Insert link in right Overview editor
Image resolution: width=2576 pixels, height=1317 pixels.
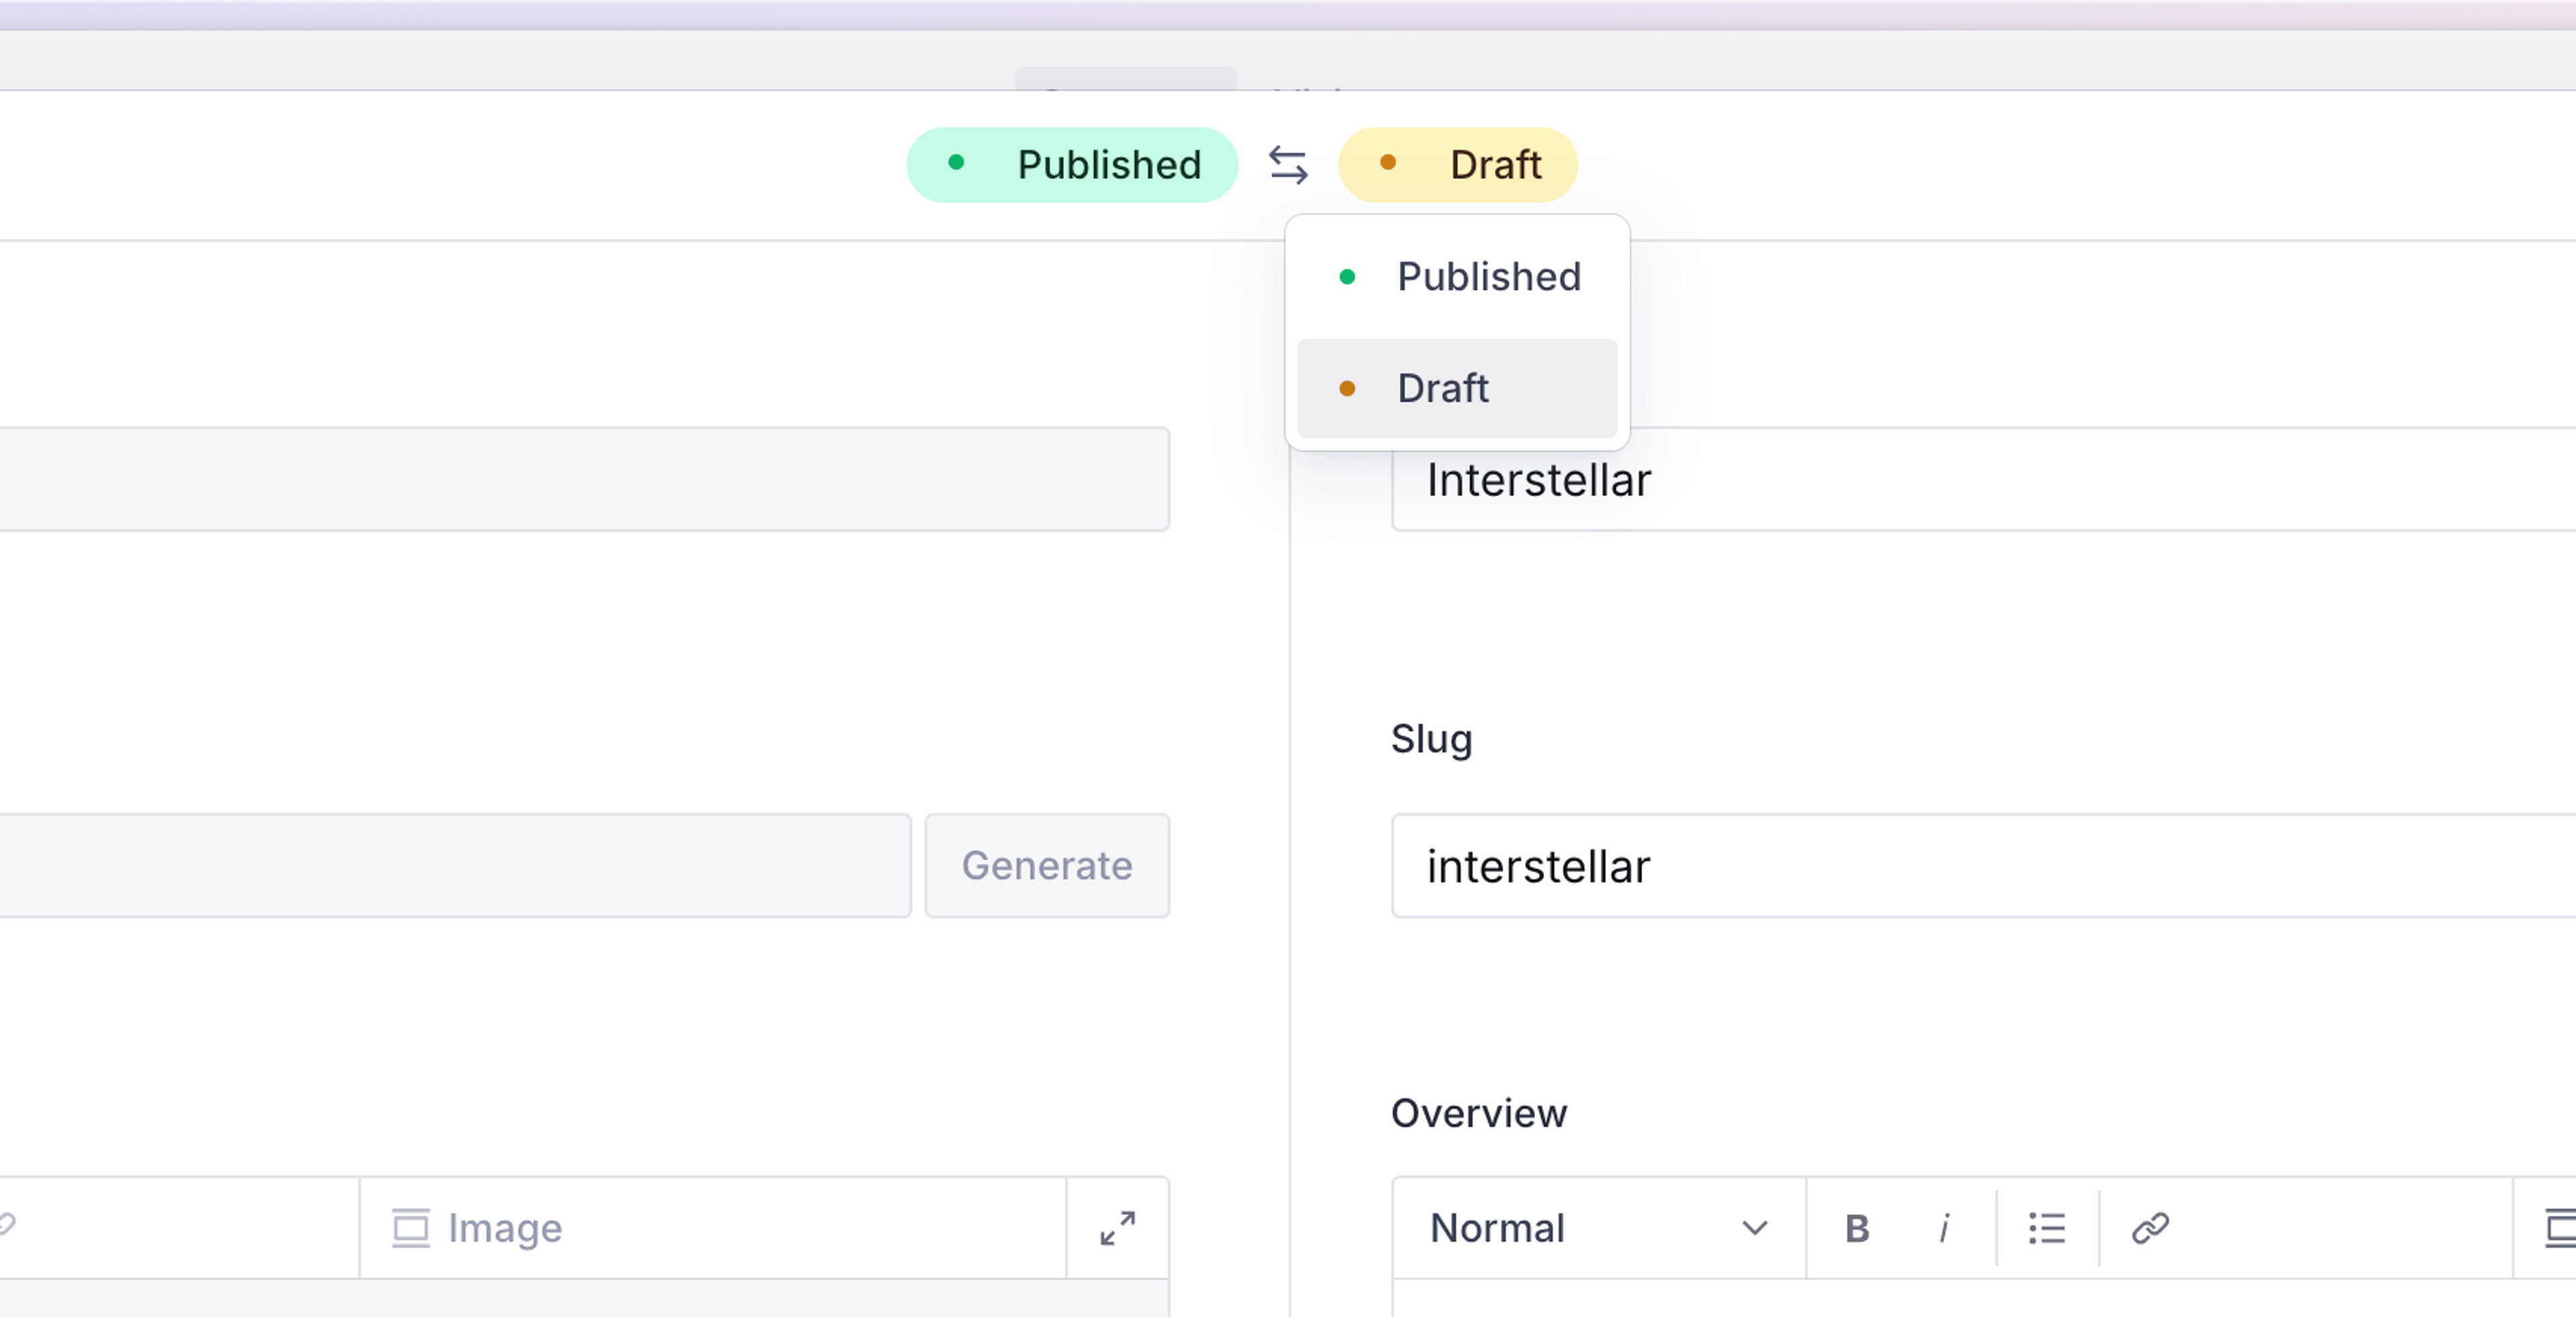pyautogui.click(x=2150, y=1228)
